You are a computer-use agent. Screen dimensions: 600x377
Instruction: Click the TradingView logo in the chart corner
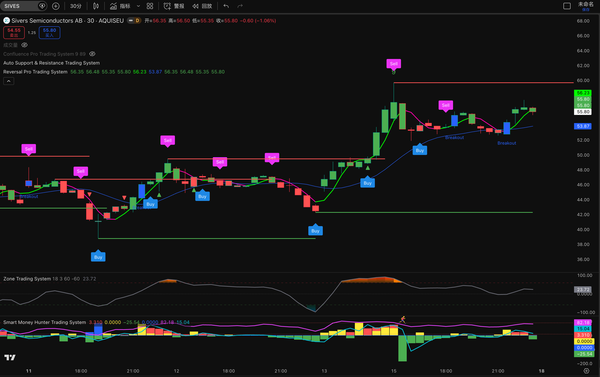point(10,357)
